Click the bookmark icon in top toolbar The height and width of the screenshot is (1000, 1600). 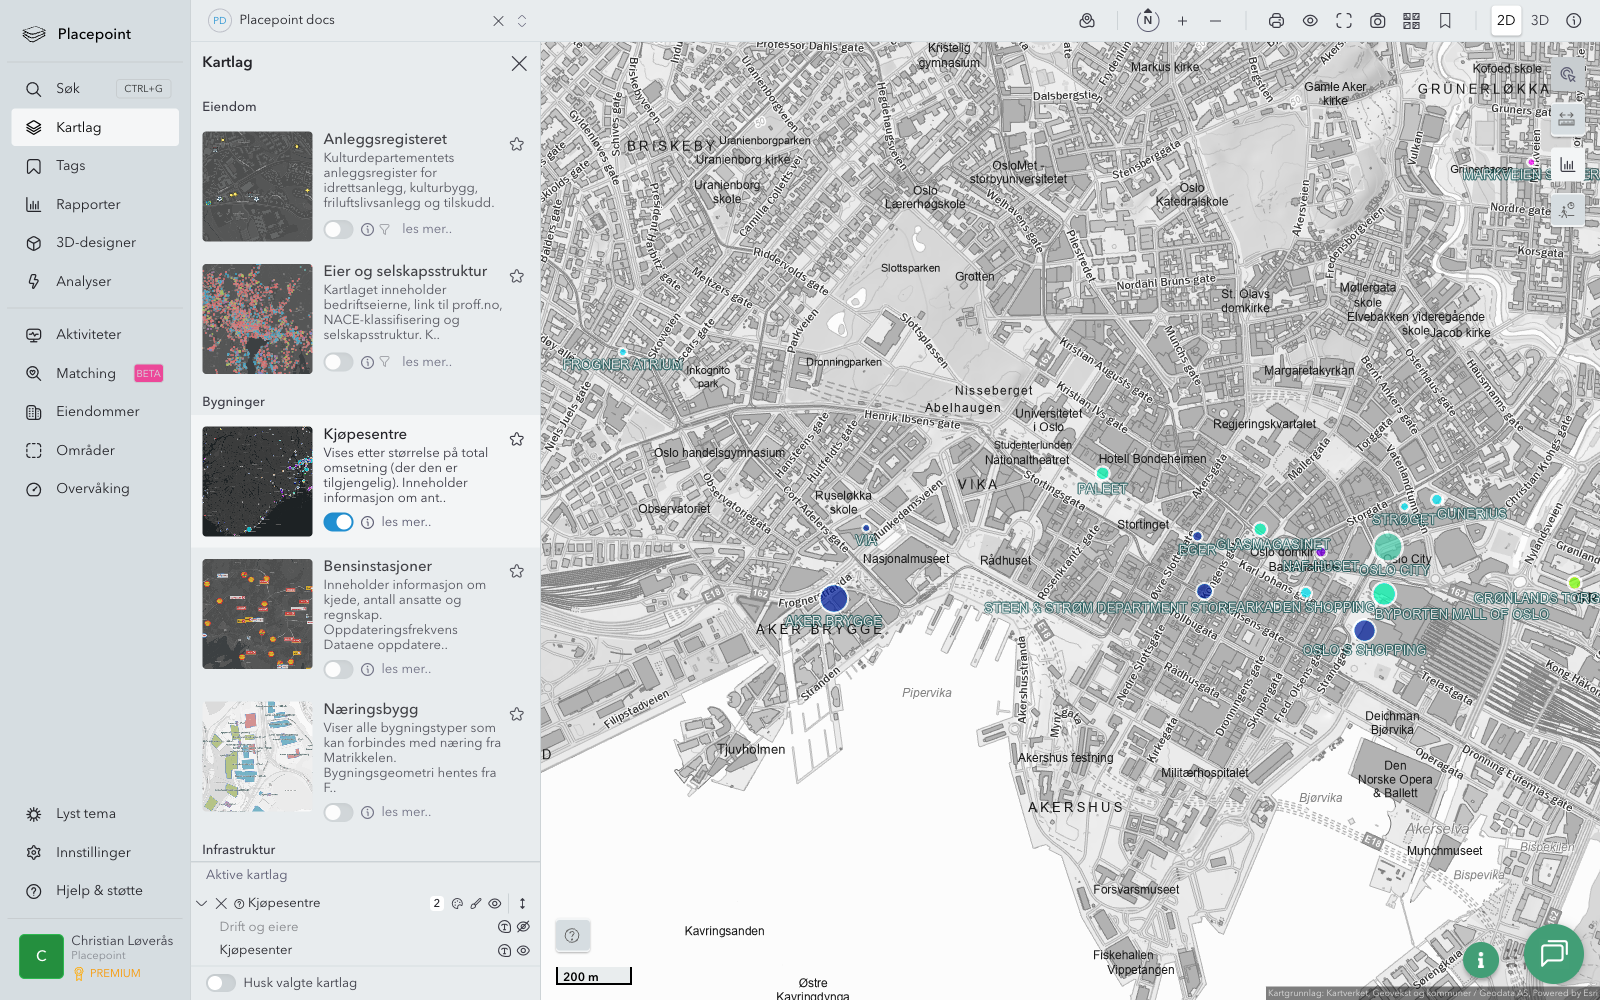pyautogui.click(x=1445, y=20)
